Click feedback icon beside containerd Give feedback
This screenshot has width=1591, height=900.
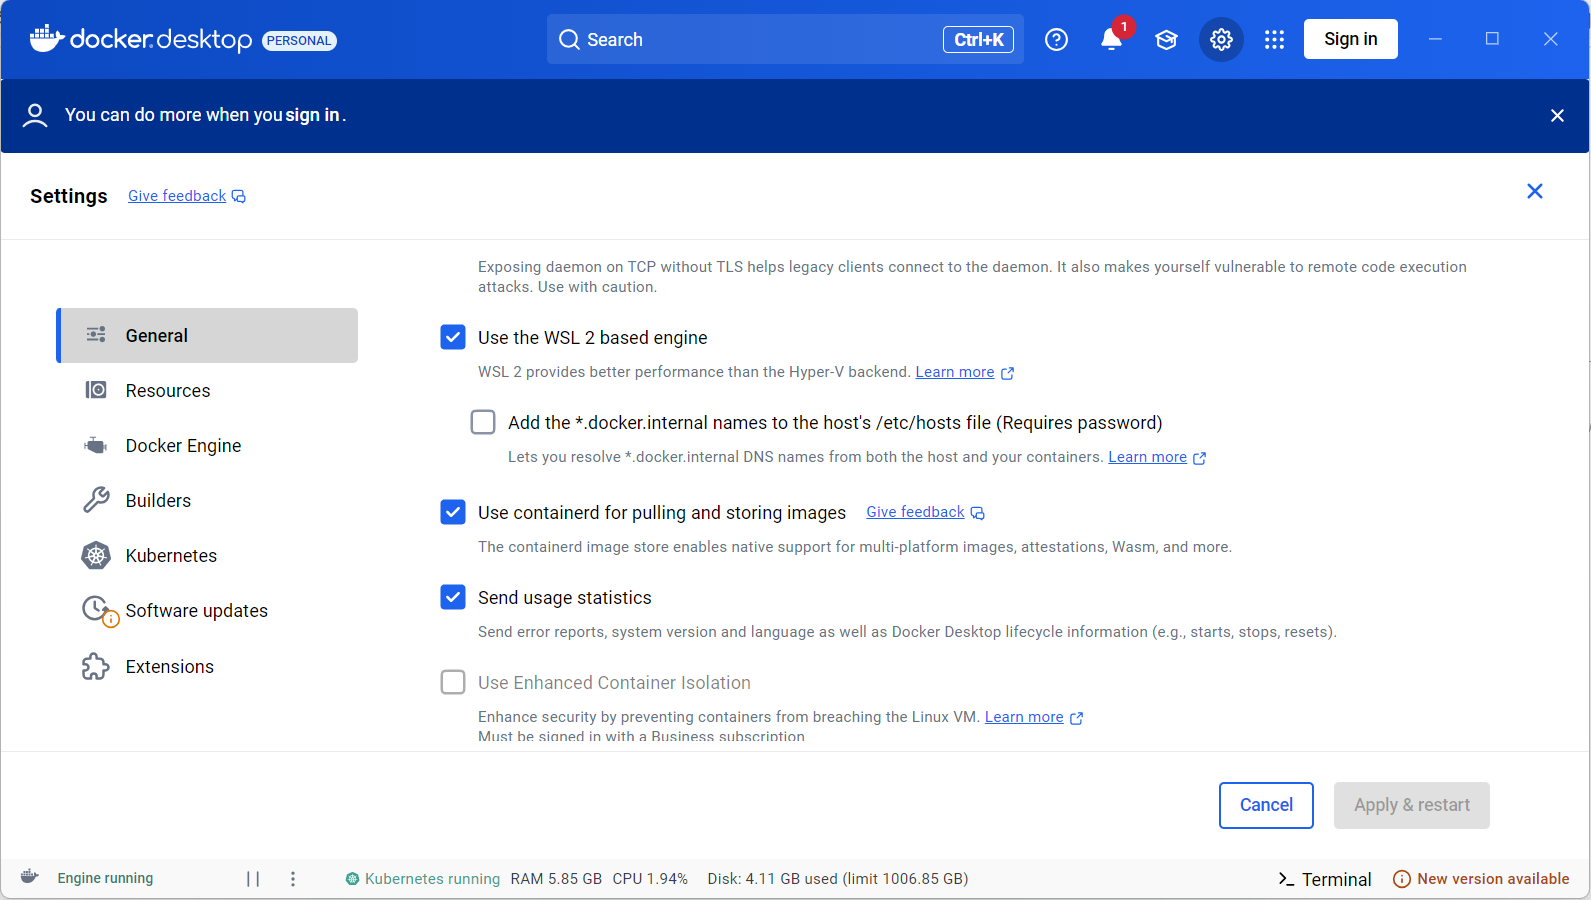(x=977, y=513)
